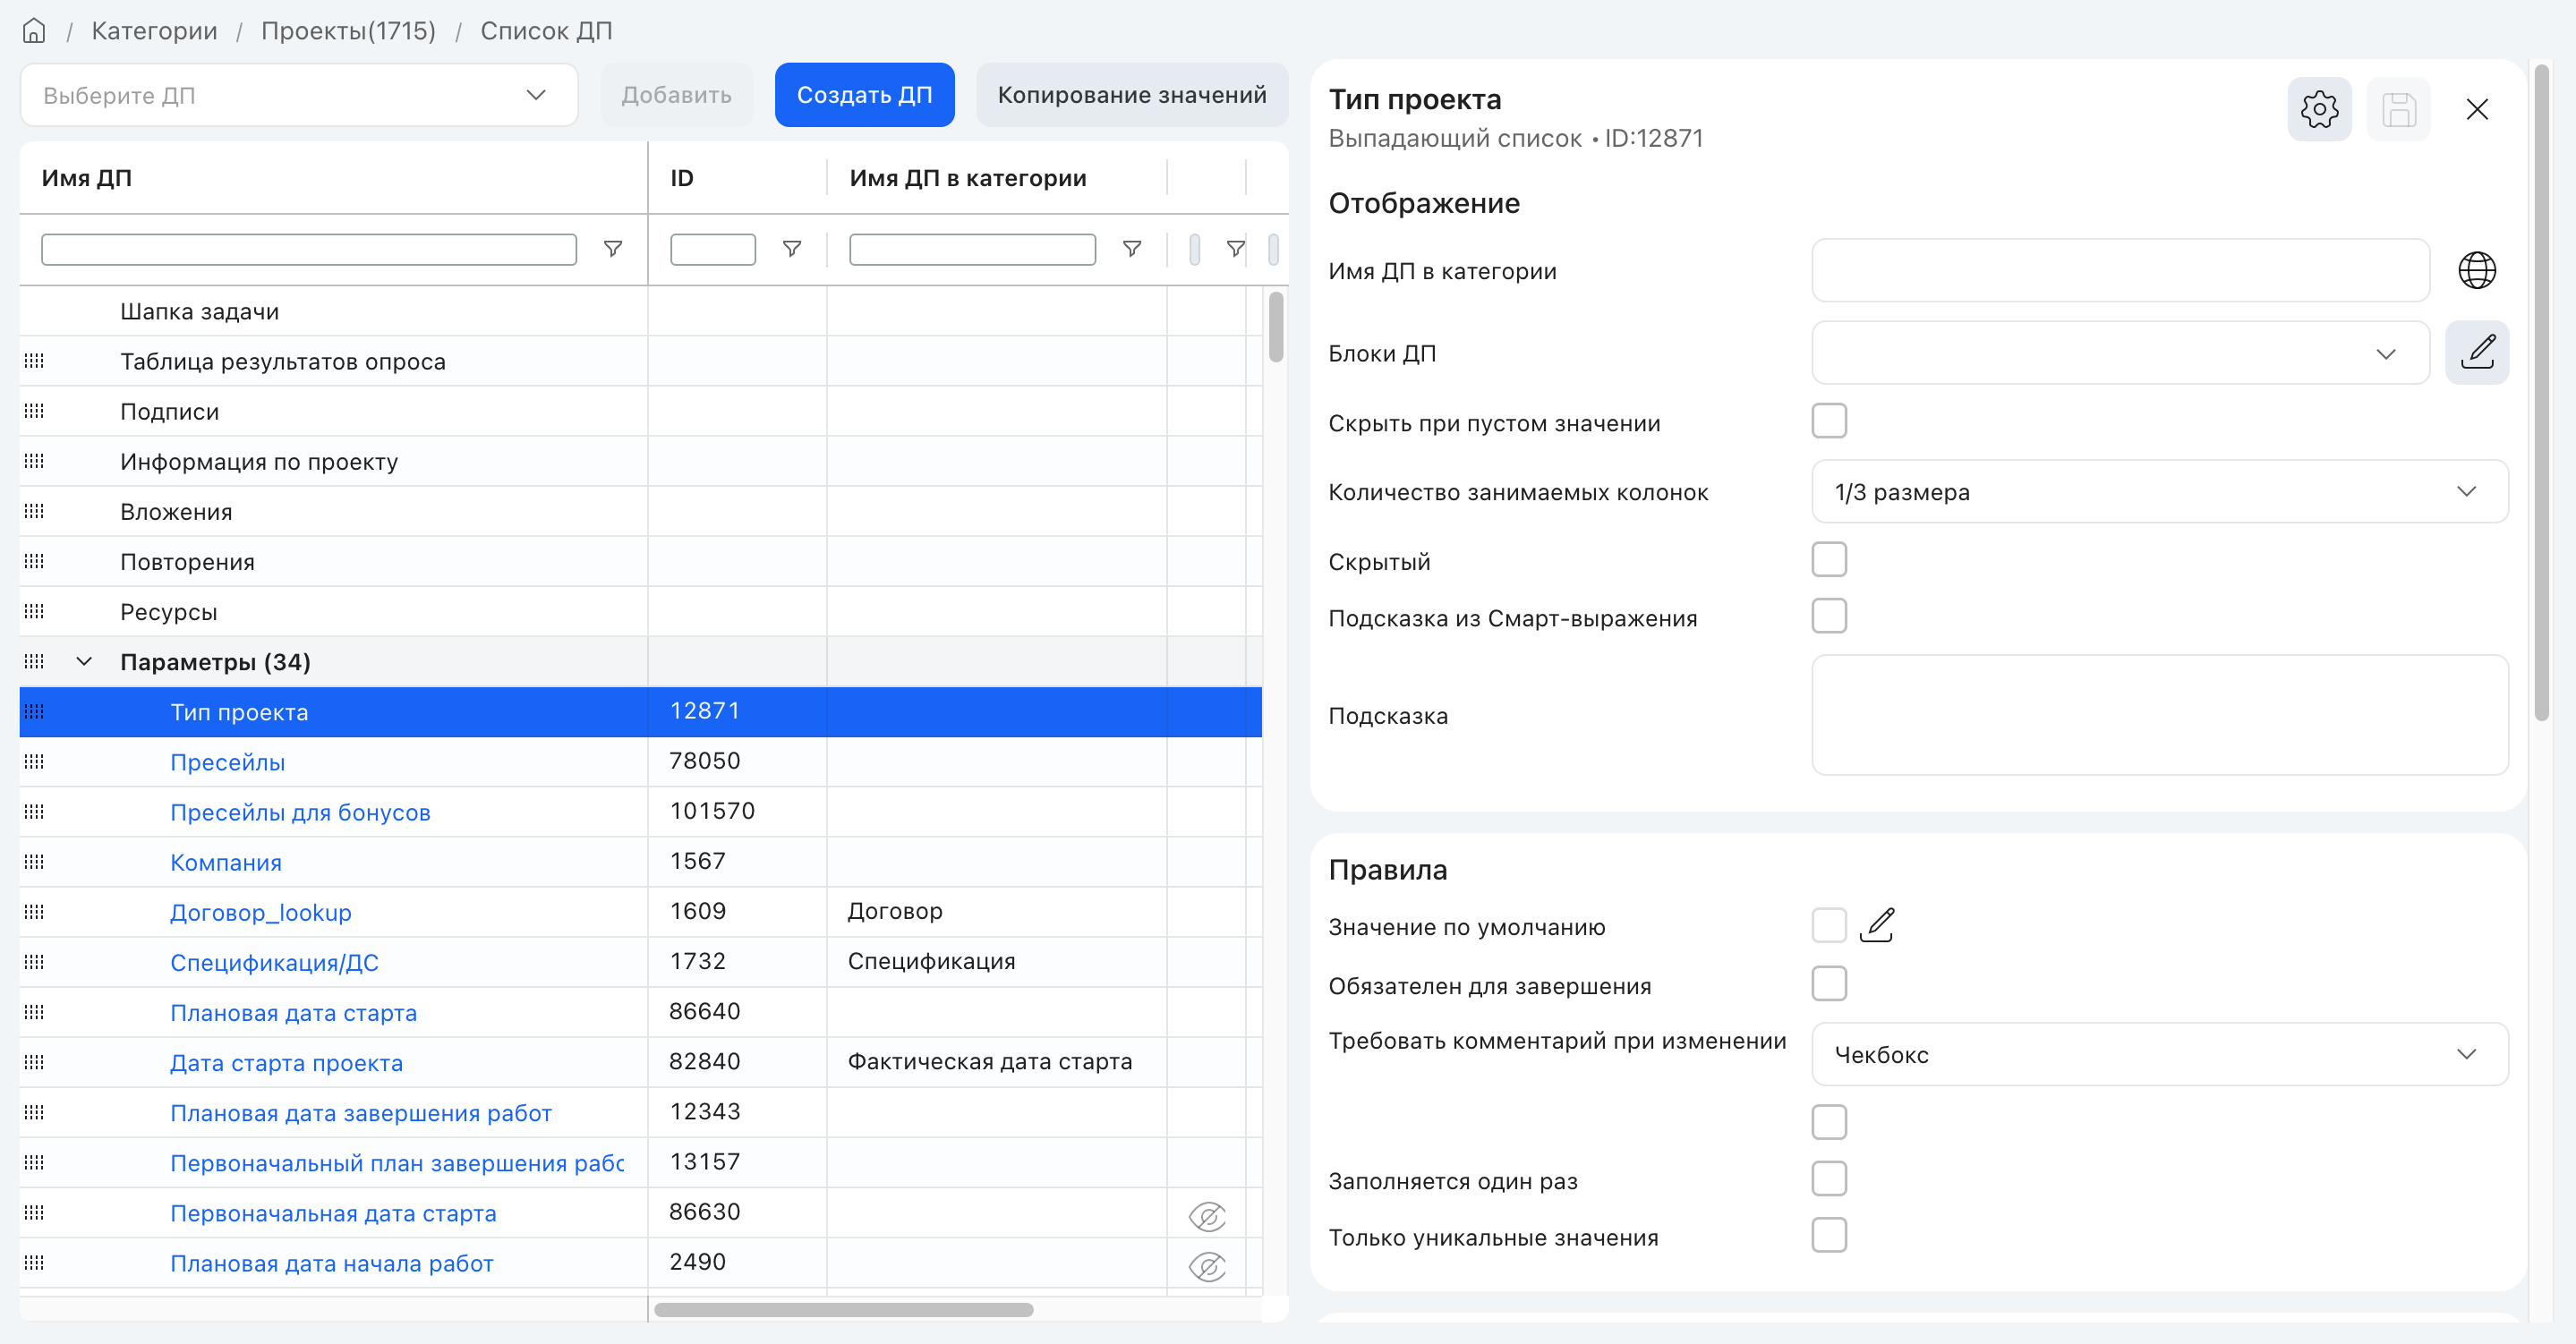Click drag handle on Информация по проекту row
The image size is (2576, 1344).
point(34,461)
